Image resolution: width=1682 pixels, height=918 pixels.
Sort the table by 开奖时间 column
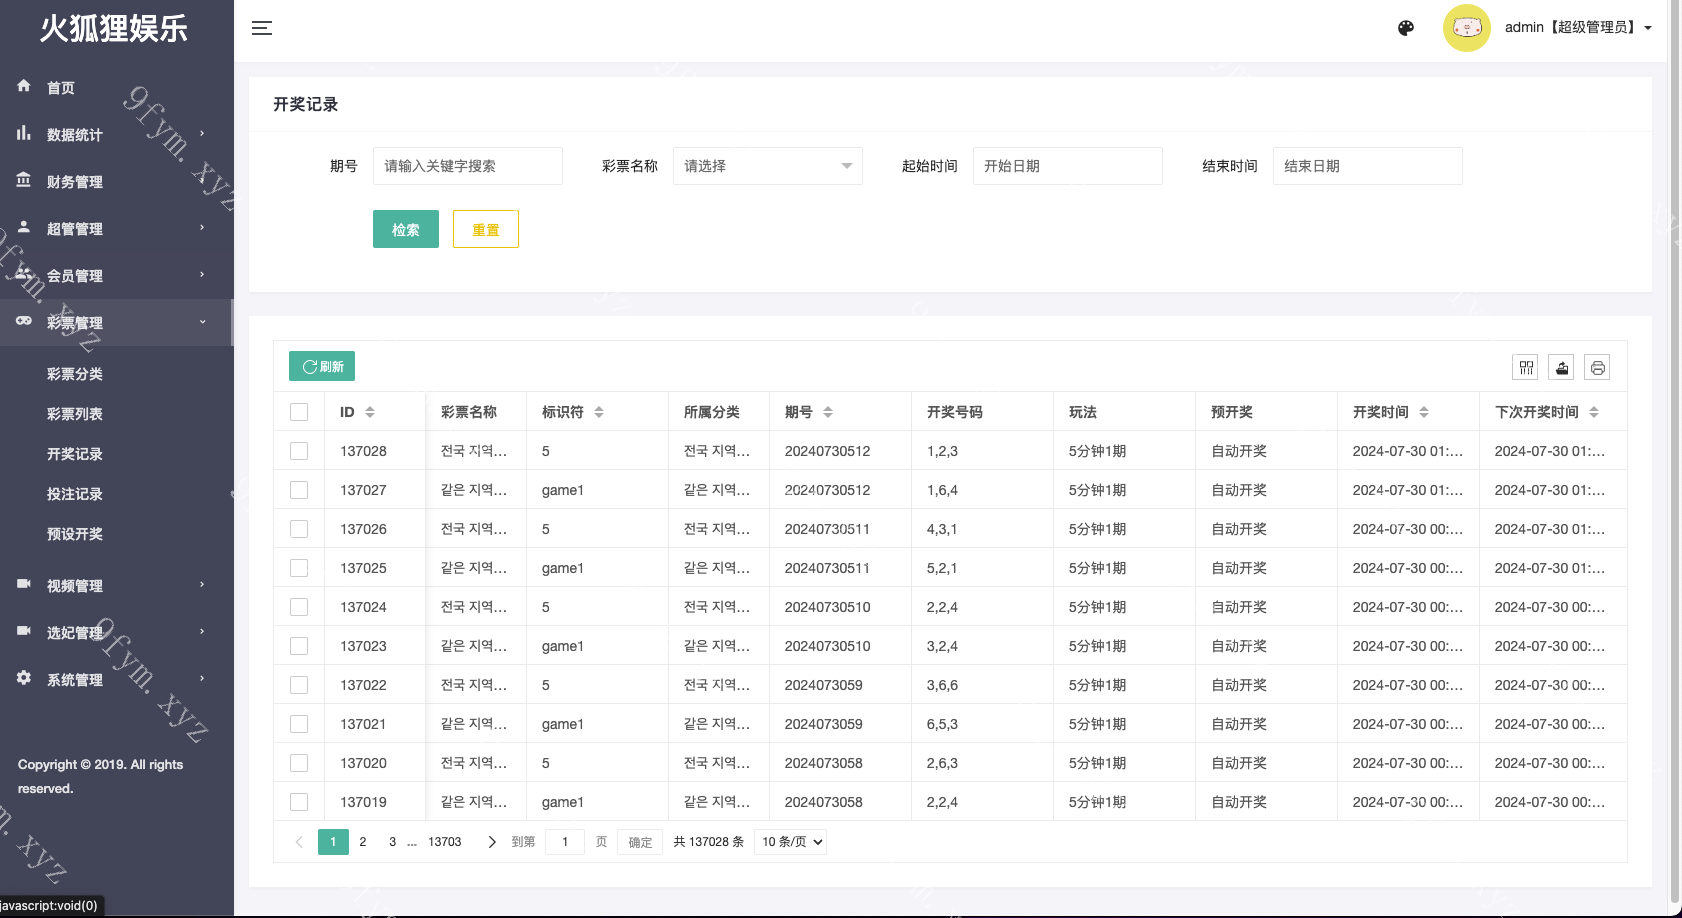point(1424,412)
